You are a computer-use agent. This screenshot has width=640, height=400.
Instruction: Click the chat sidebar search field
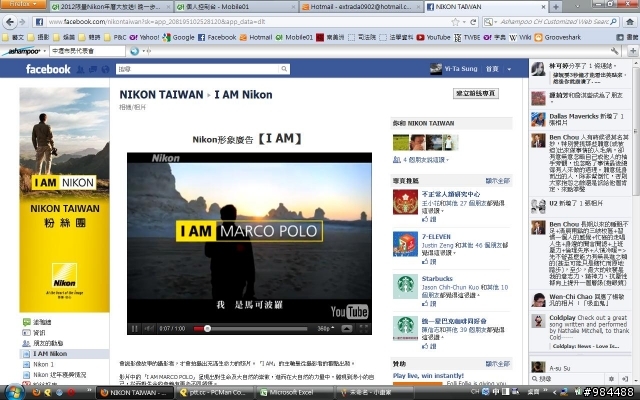[x=569, y=379]
